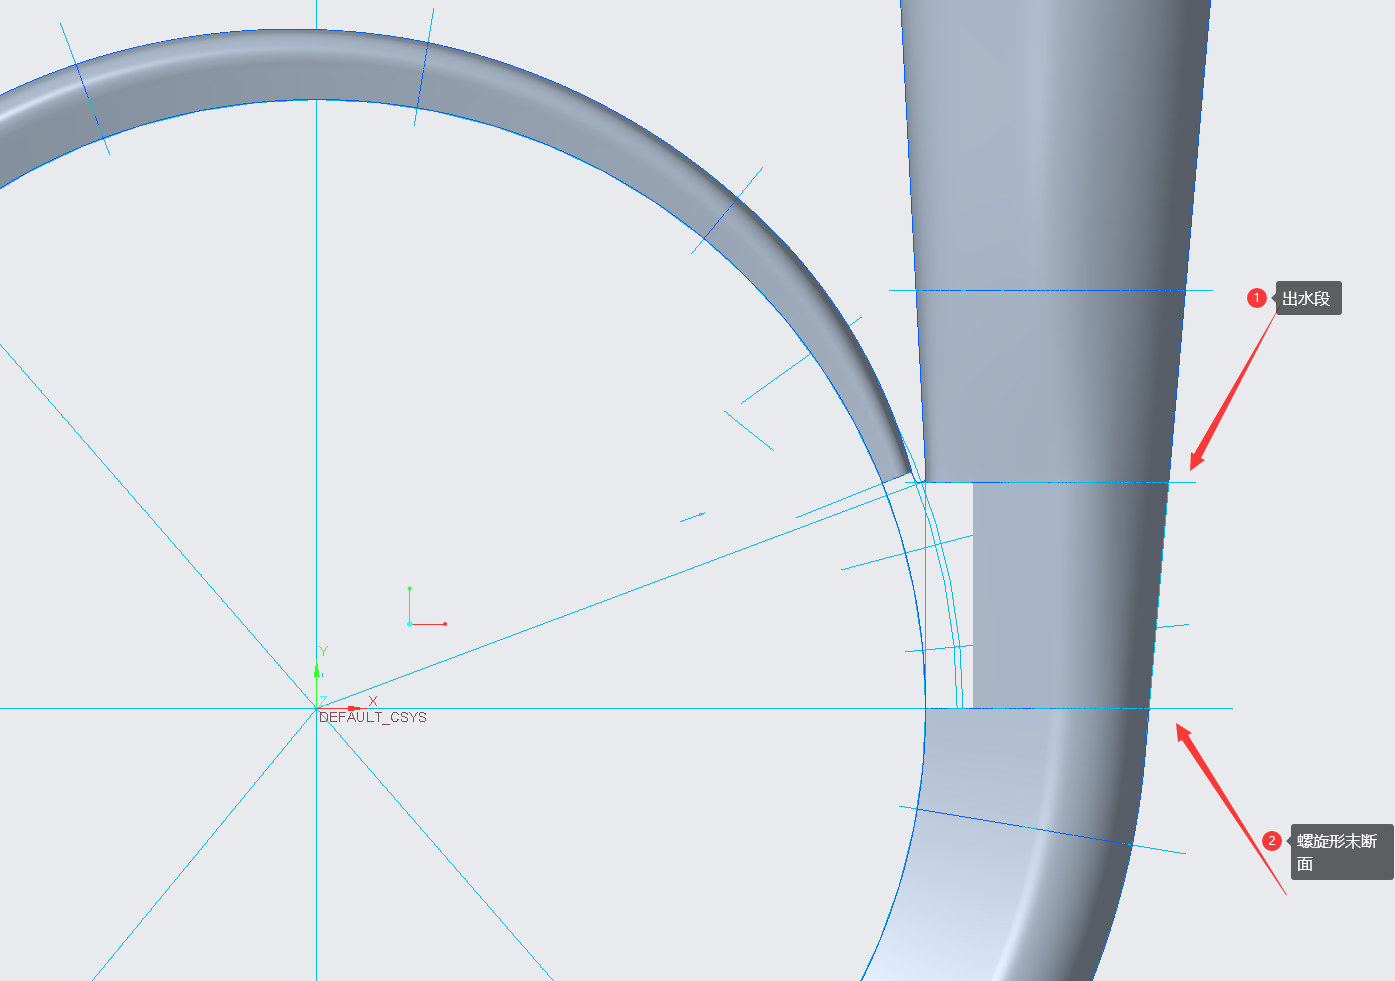Click the small sketch coordinate marker's cyan corner point
Image resolution: width=1395 pixels, height=981 pixels.
[410, 624]
